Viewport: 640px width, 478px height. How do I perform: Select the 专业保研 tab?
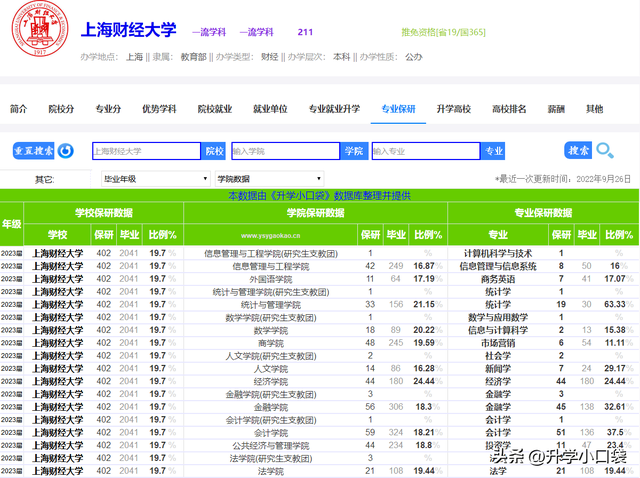[398, 109]
